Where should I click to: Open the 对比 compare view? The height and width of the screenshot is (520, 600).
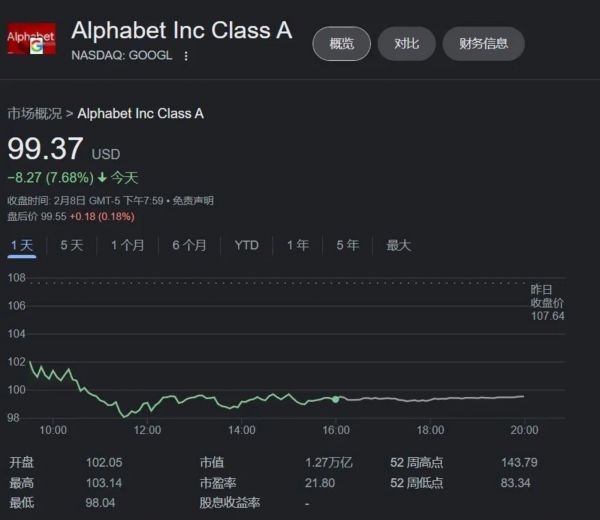[407, 43]
